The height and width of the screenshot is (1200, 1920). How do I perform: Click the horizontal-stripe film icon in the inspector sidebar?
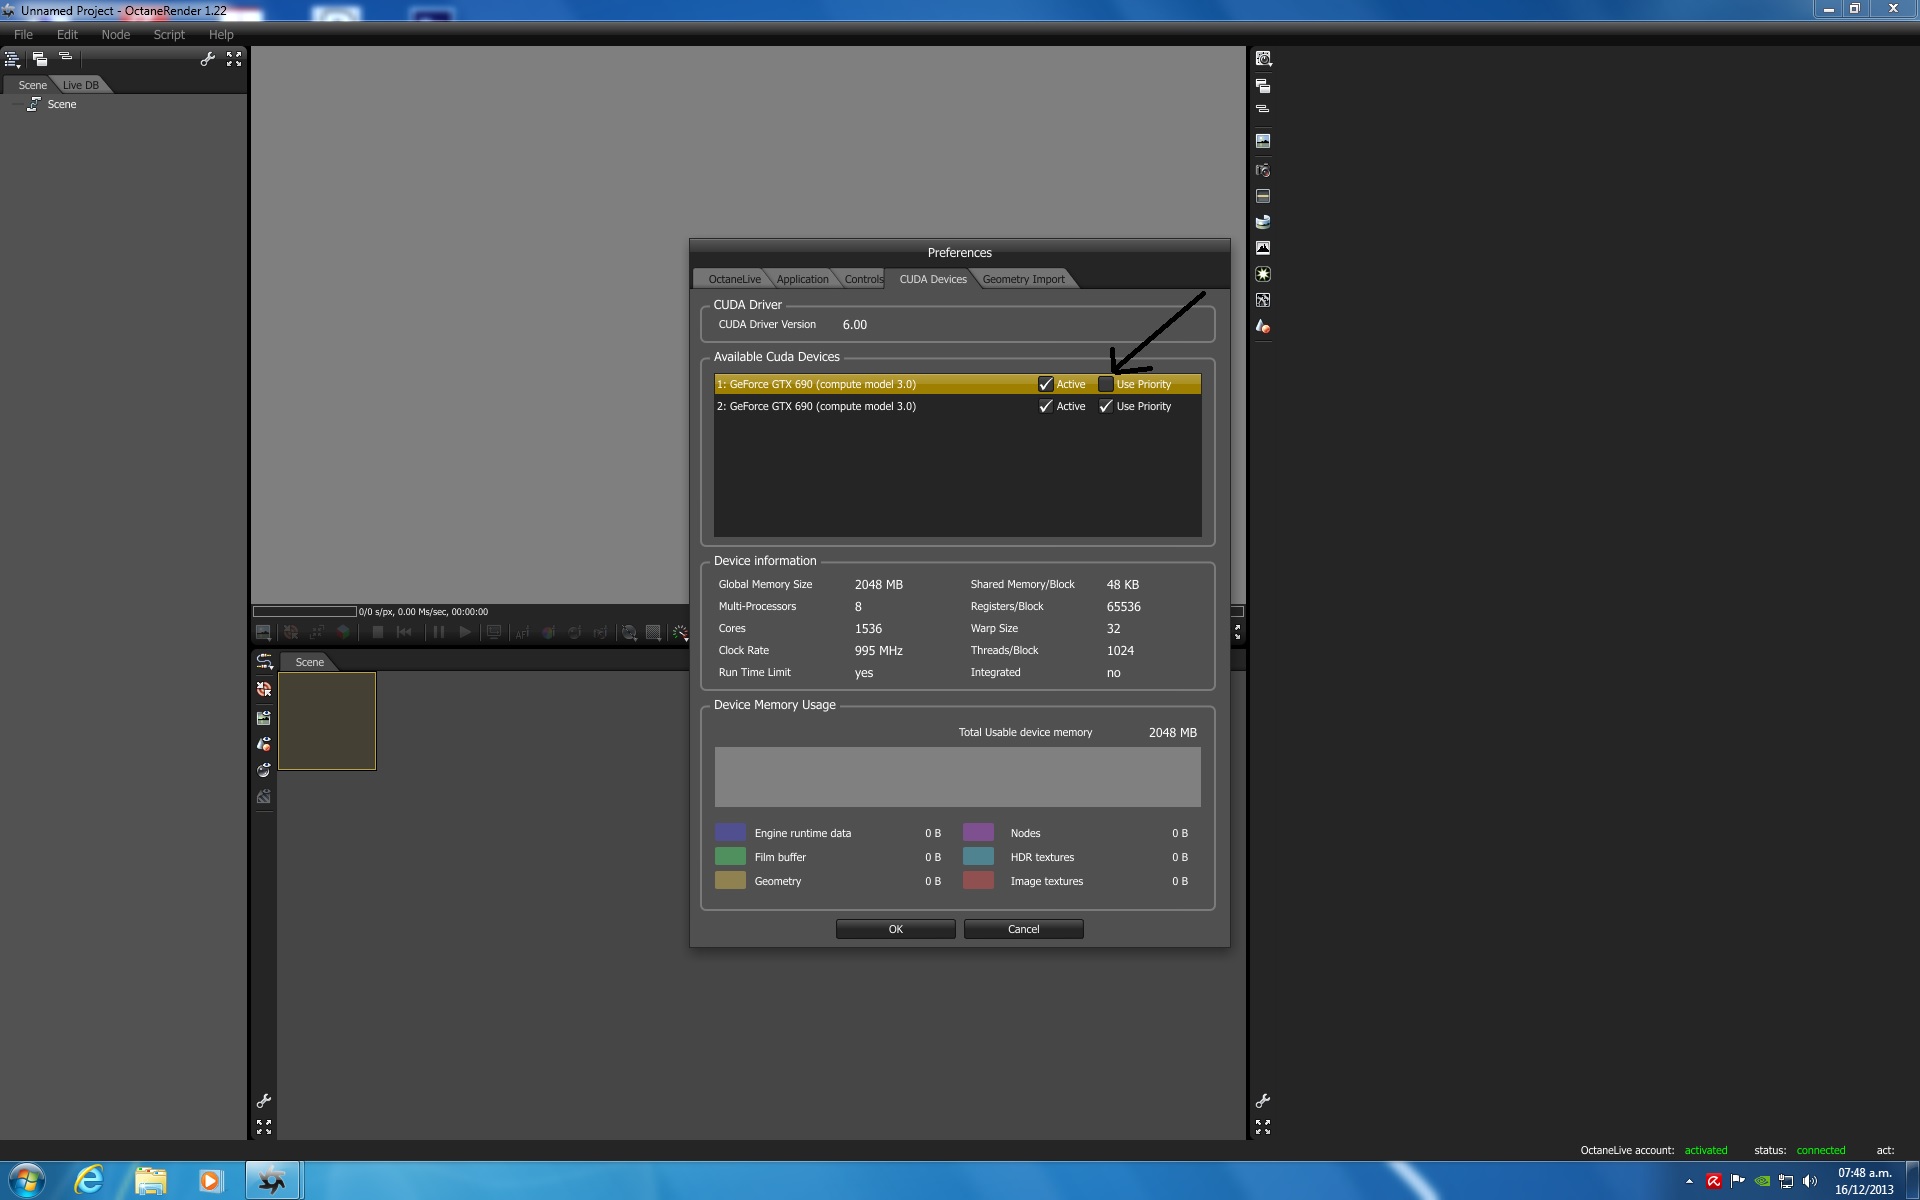[x=1263, y=196]
